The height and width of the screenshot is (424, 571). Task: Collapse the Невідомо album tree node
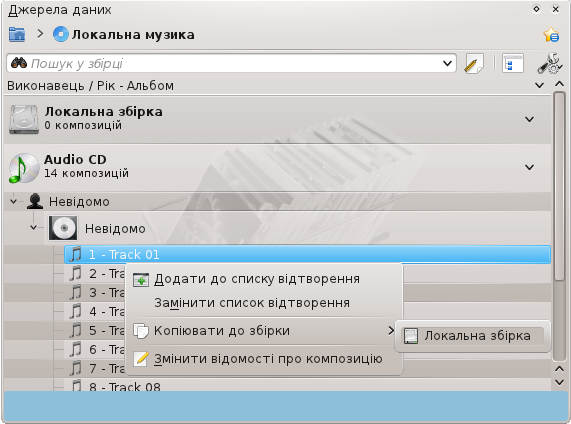coord(34,228)
